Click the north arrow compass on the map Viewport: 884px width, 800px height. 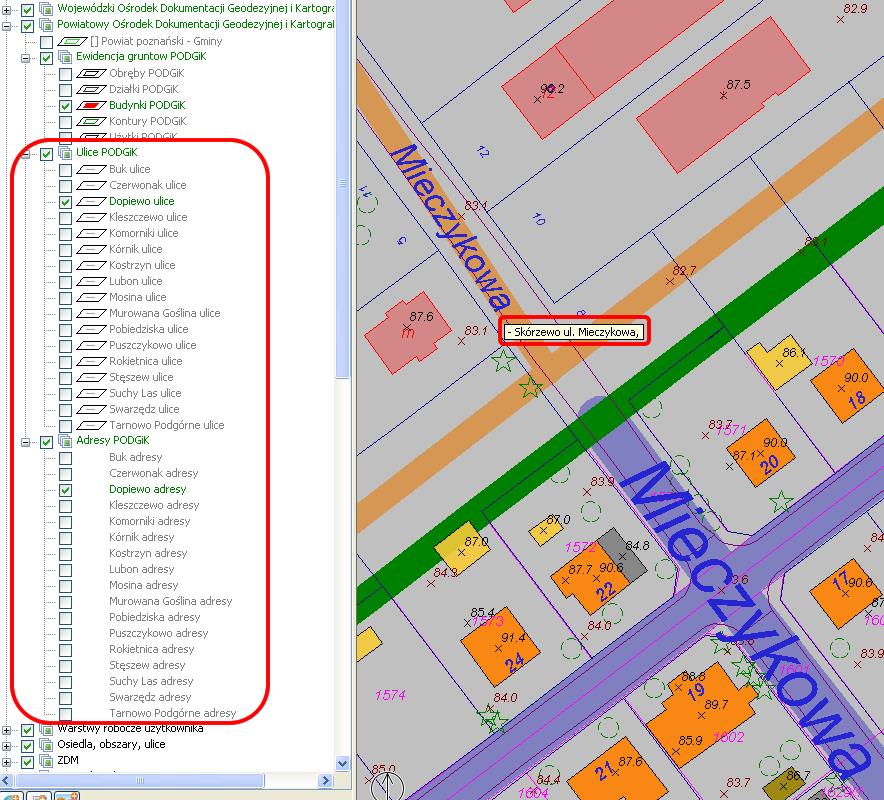390,785
